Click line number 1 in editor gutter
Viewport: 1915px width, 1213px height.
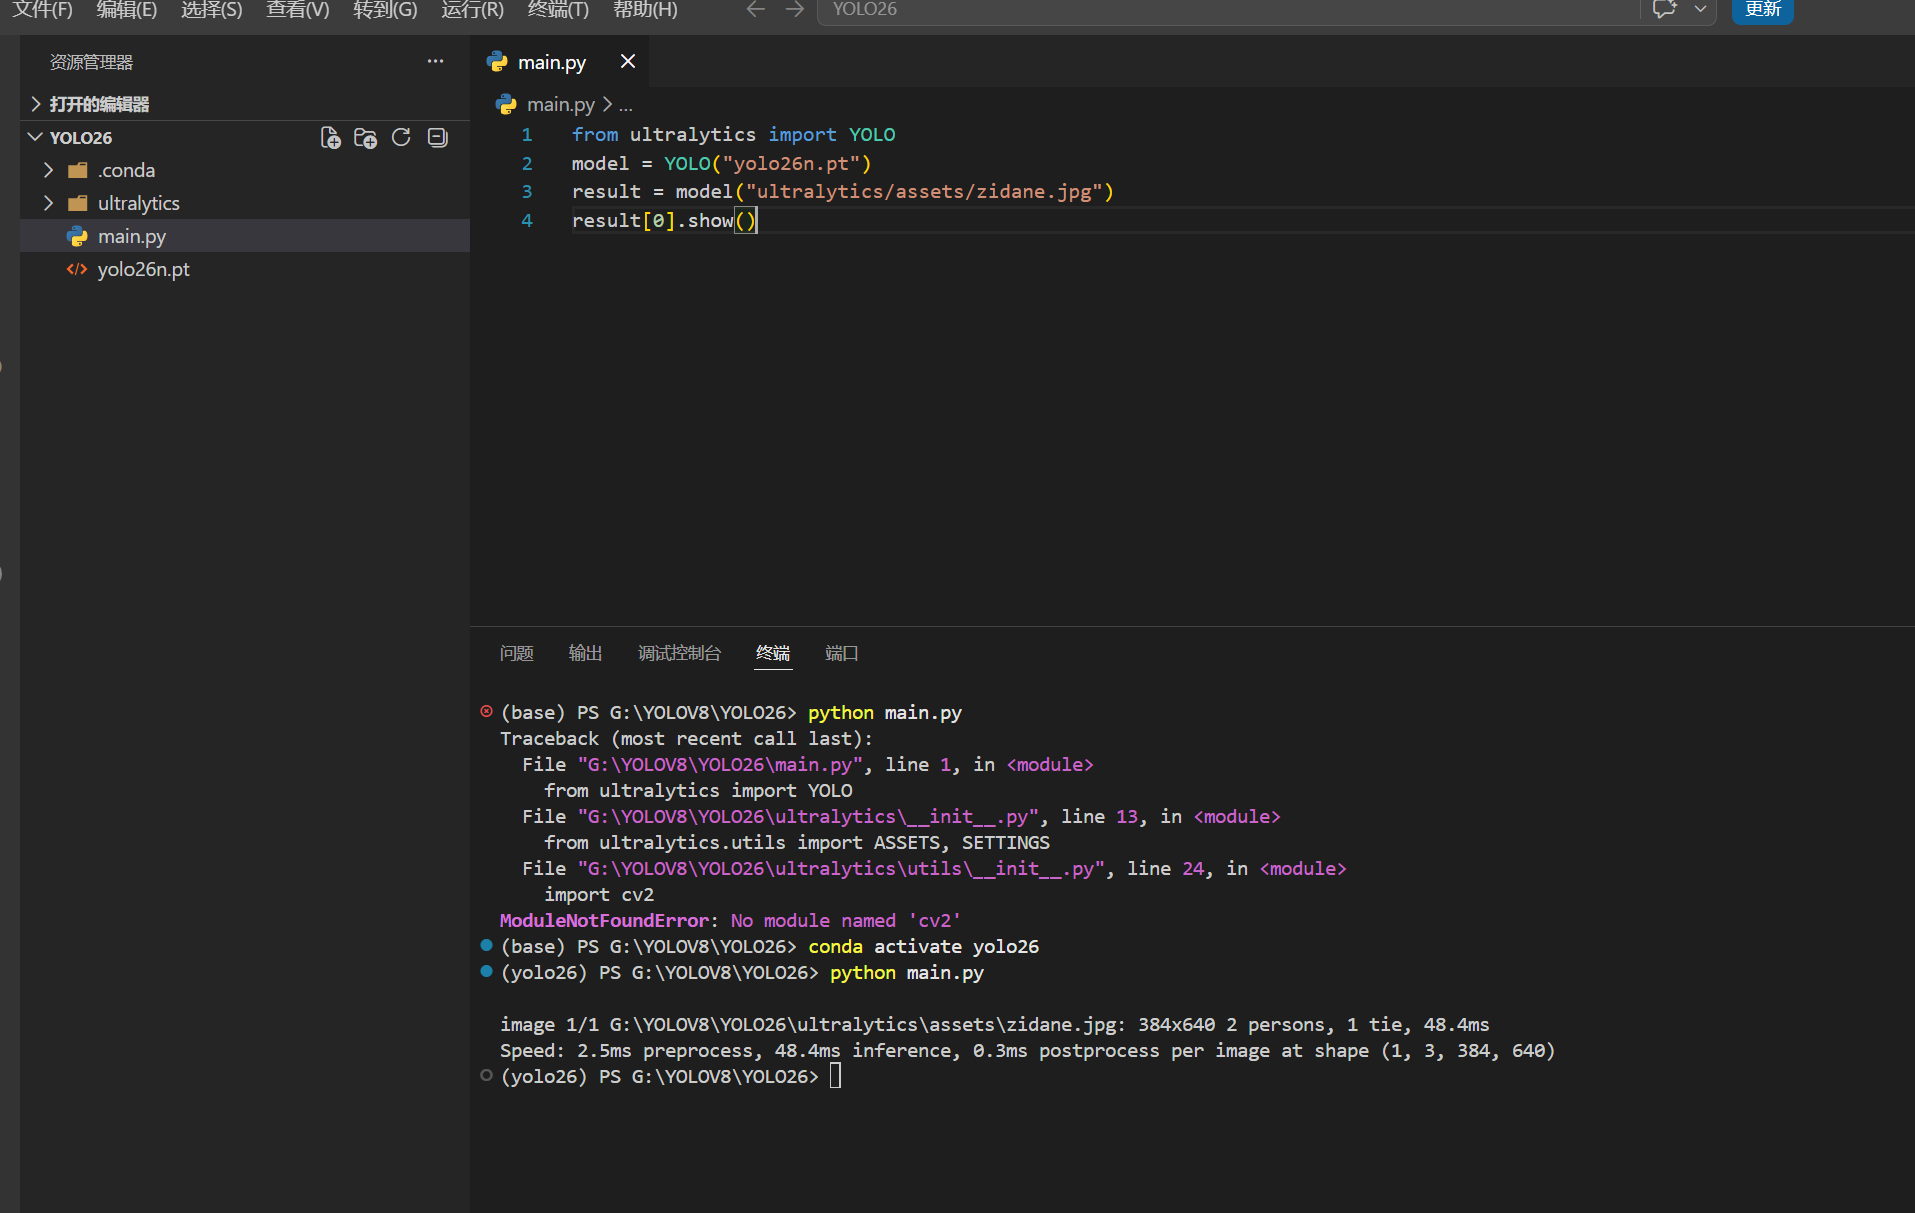click(527, 134)
